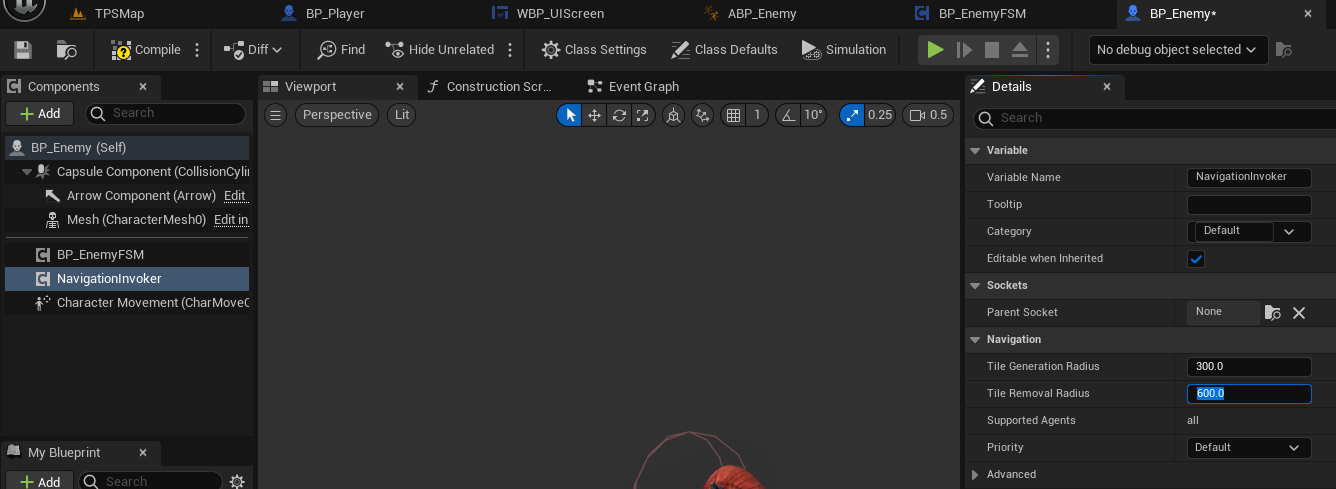Switch to the BP_EnemyFSM tab
Screen dimensions: 1336x489
(x=982, y=14)
